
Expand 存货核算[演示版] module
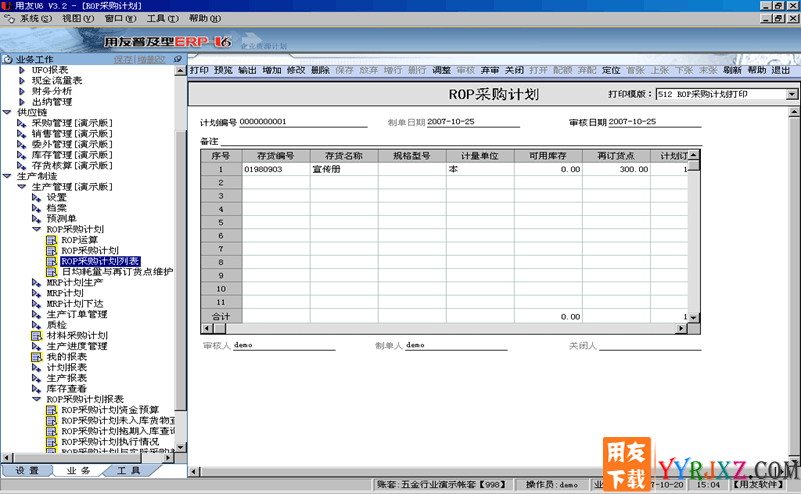tap(21, 166)
